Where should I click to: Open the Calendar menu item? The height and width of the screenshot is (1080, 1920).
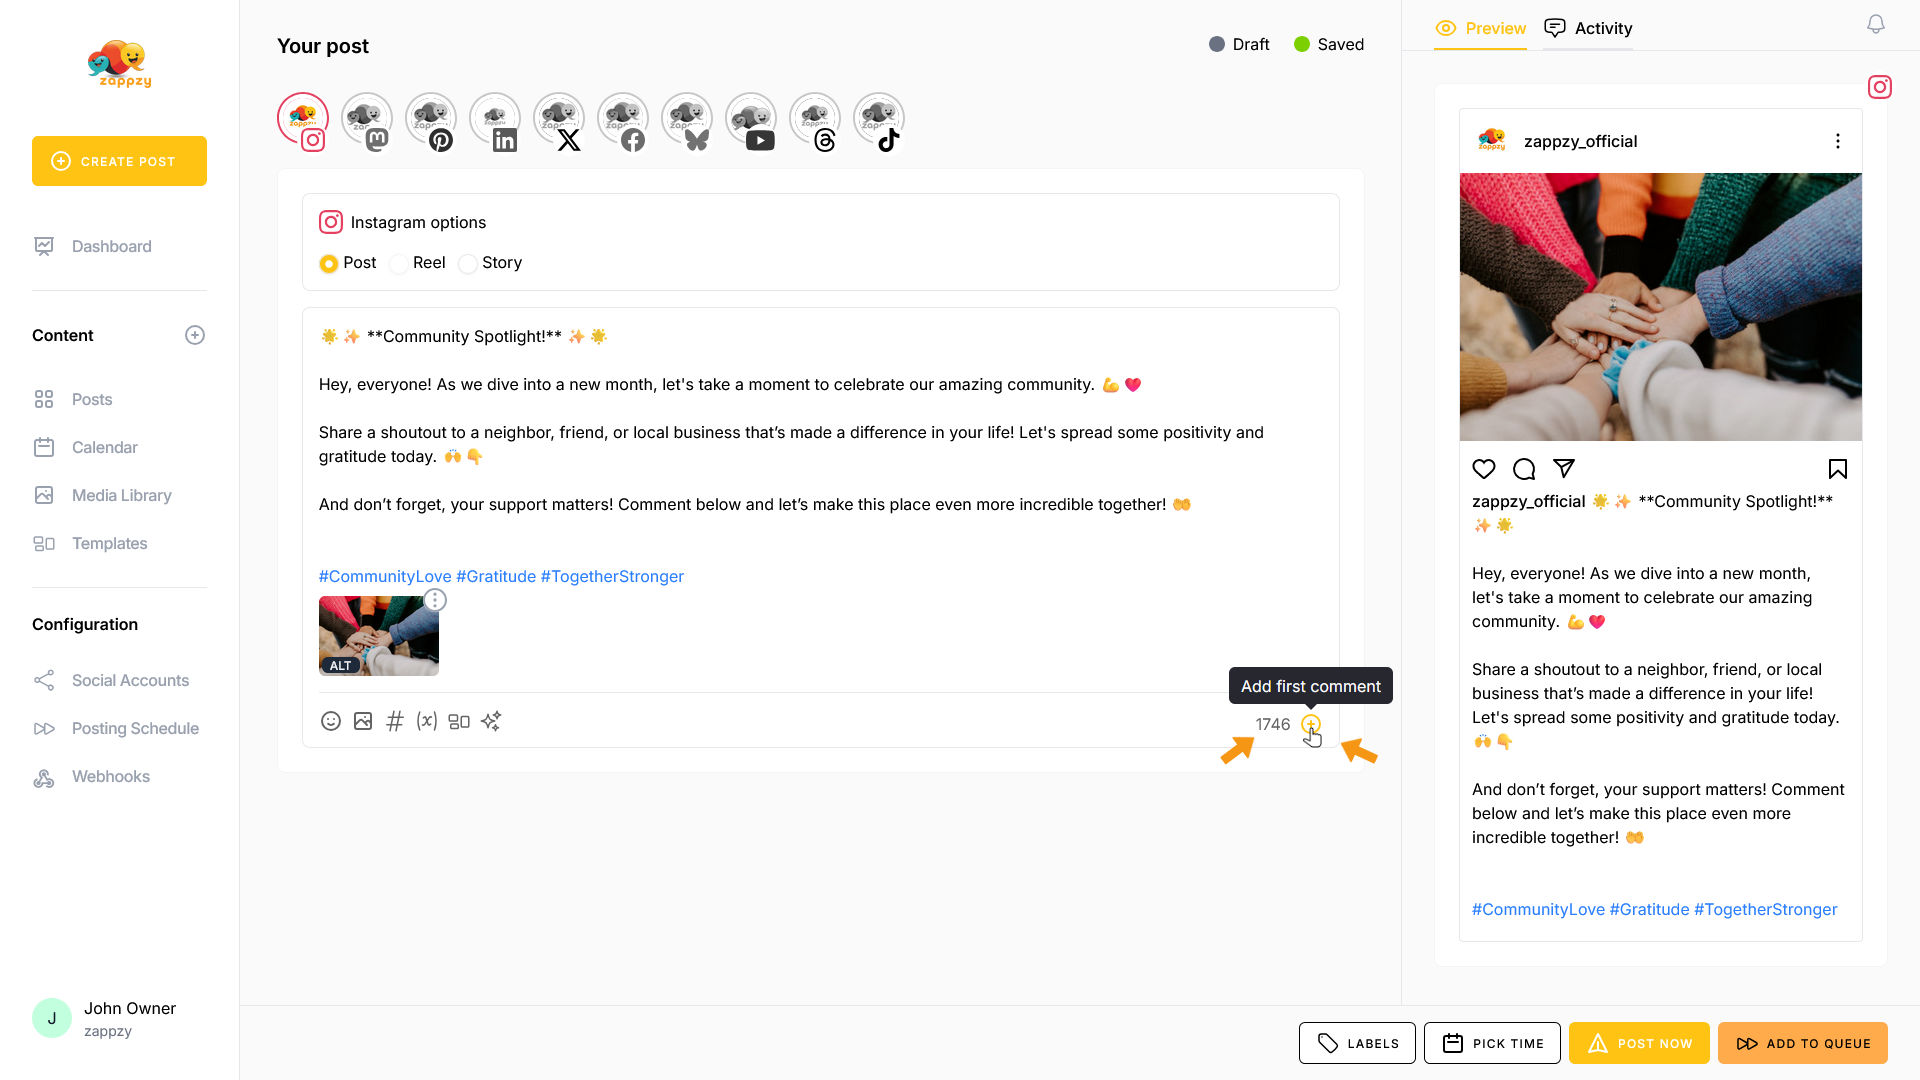tap(104, 447)
